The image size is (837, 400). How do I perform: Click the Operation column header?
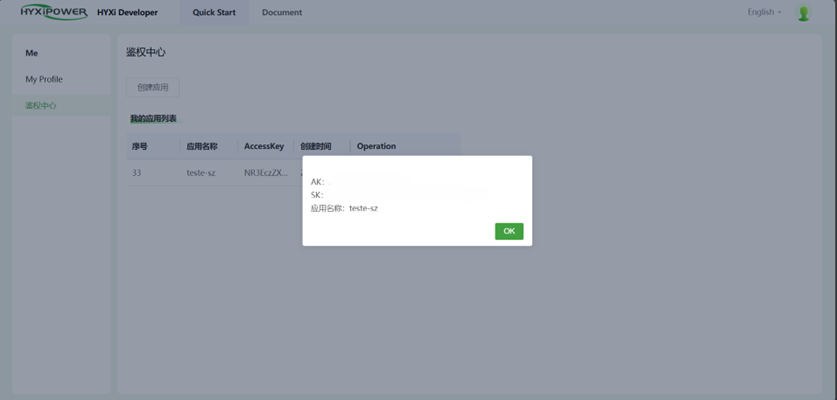pos(376,146)
